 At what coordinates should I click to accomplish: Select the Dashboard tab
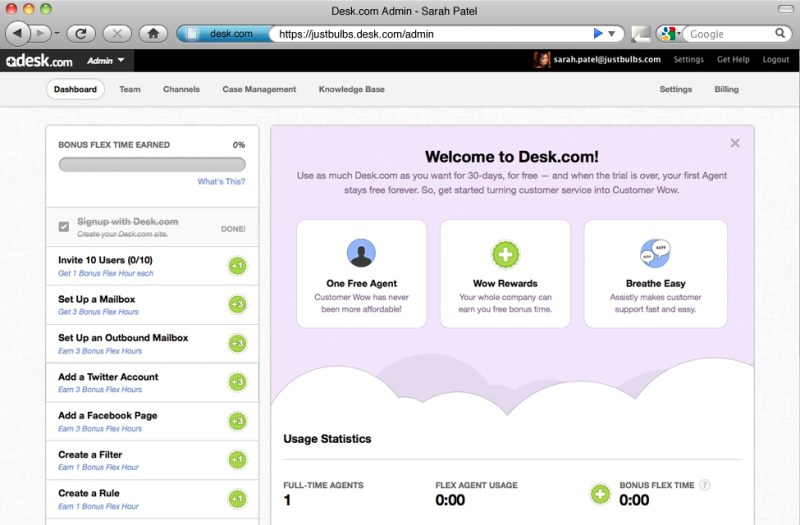click(75, 89)
